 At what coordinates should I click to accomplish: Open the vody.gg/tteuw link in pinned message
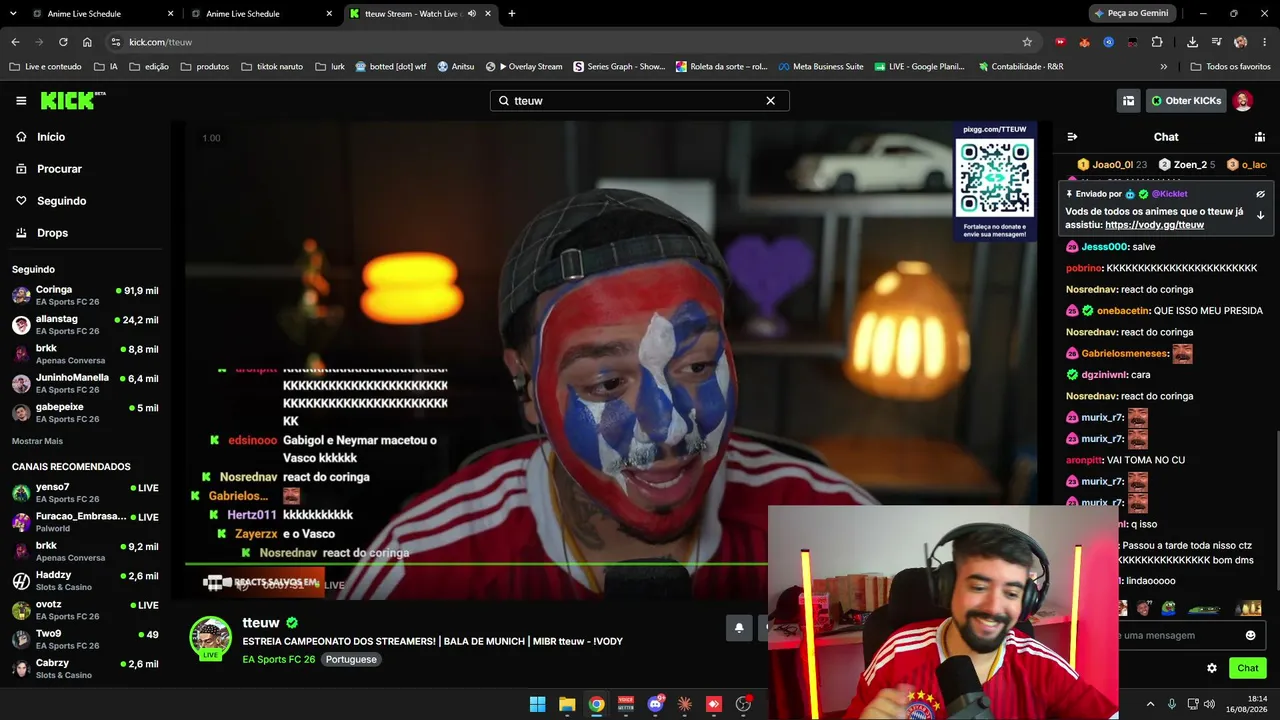point(1154,225)
